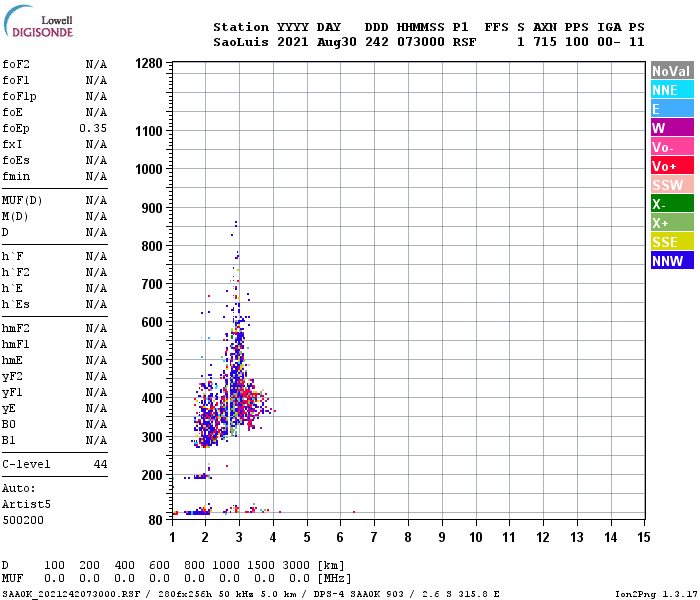The height and width of the screenshot is (600, 700).
Task: Click the foEp value 0.35
Action: (93, 129)
